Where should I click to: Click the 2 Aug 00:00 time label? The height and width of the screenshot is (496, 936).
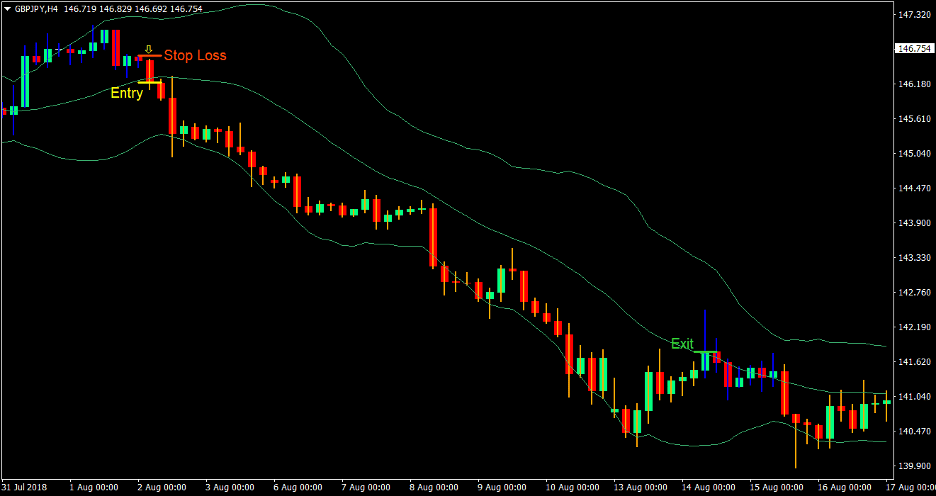tap(162, 488)
